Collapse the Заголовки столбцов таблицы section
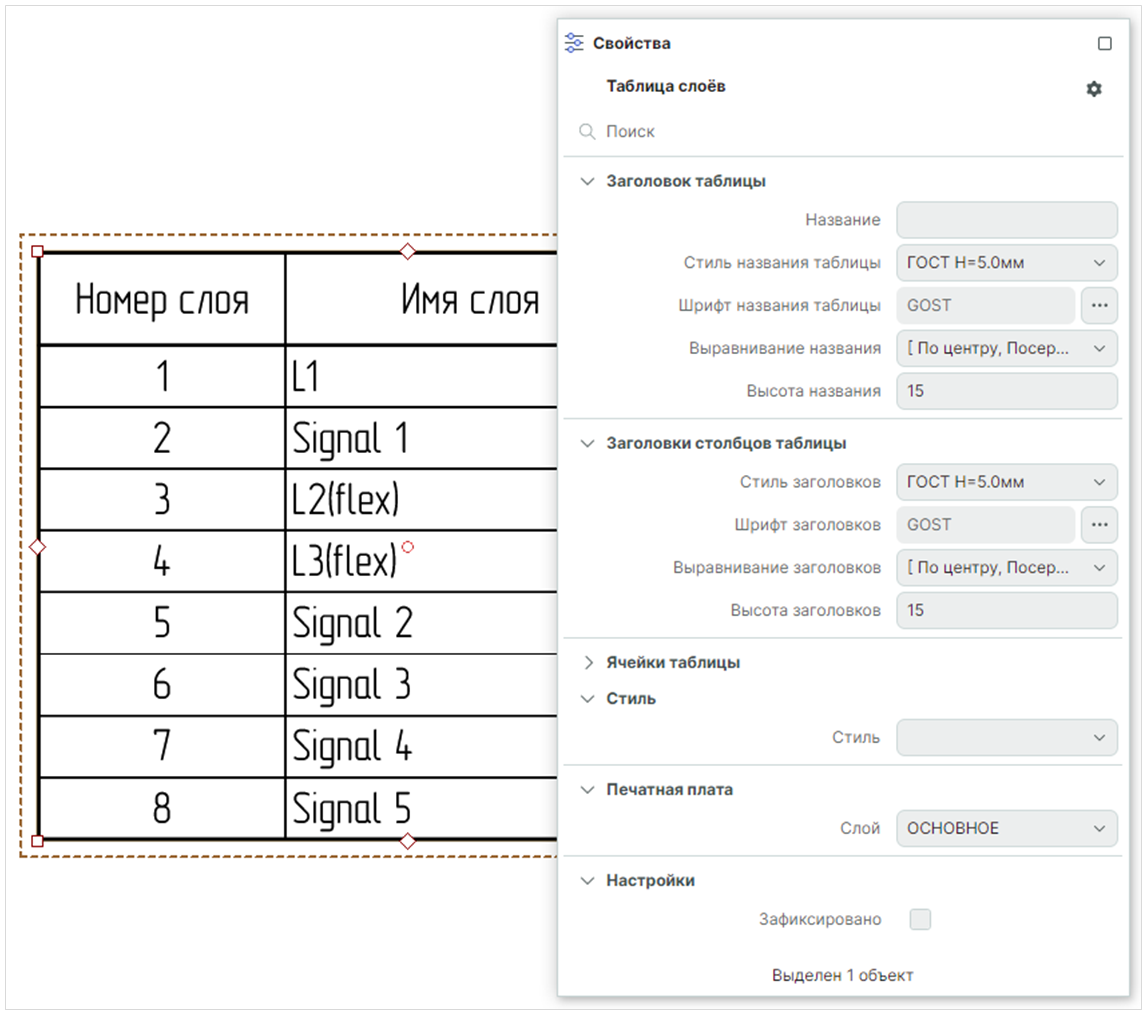 tap(588, 443)
